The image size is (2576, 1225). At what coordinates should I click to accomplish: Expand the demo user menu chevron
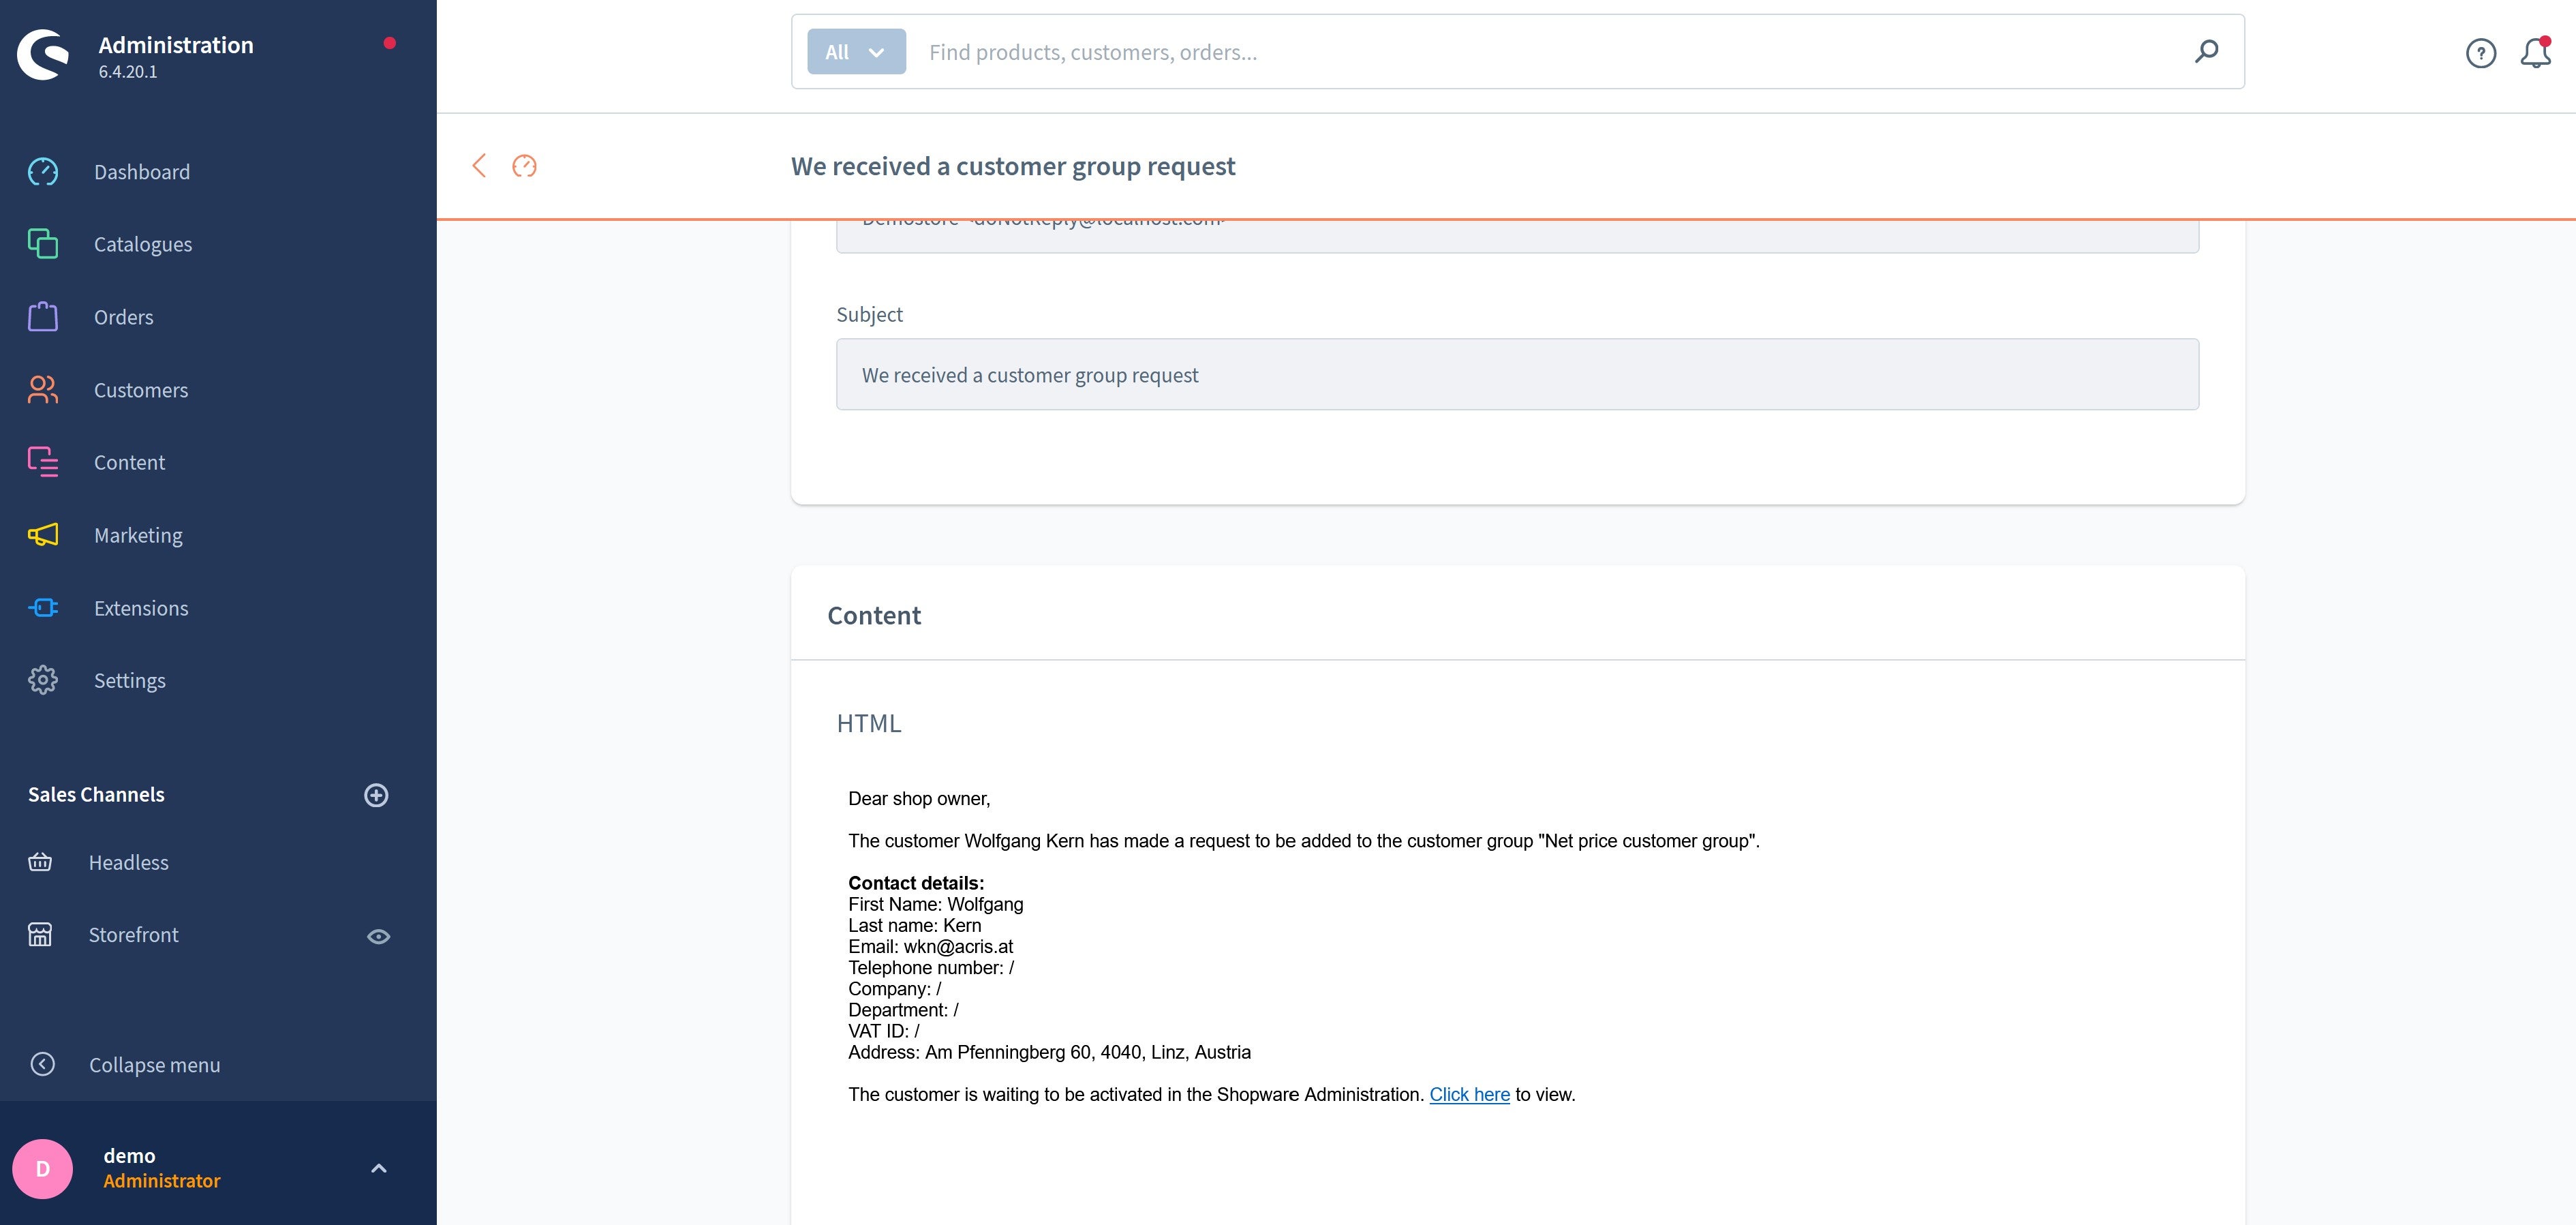[x=379, y=1168]
